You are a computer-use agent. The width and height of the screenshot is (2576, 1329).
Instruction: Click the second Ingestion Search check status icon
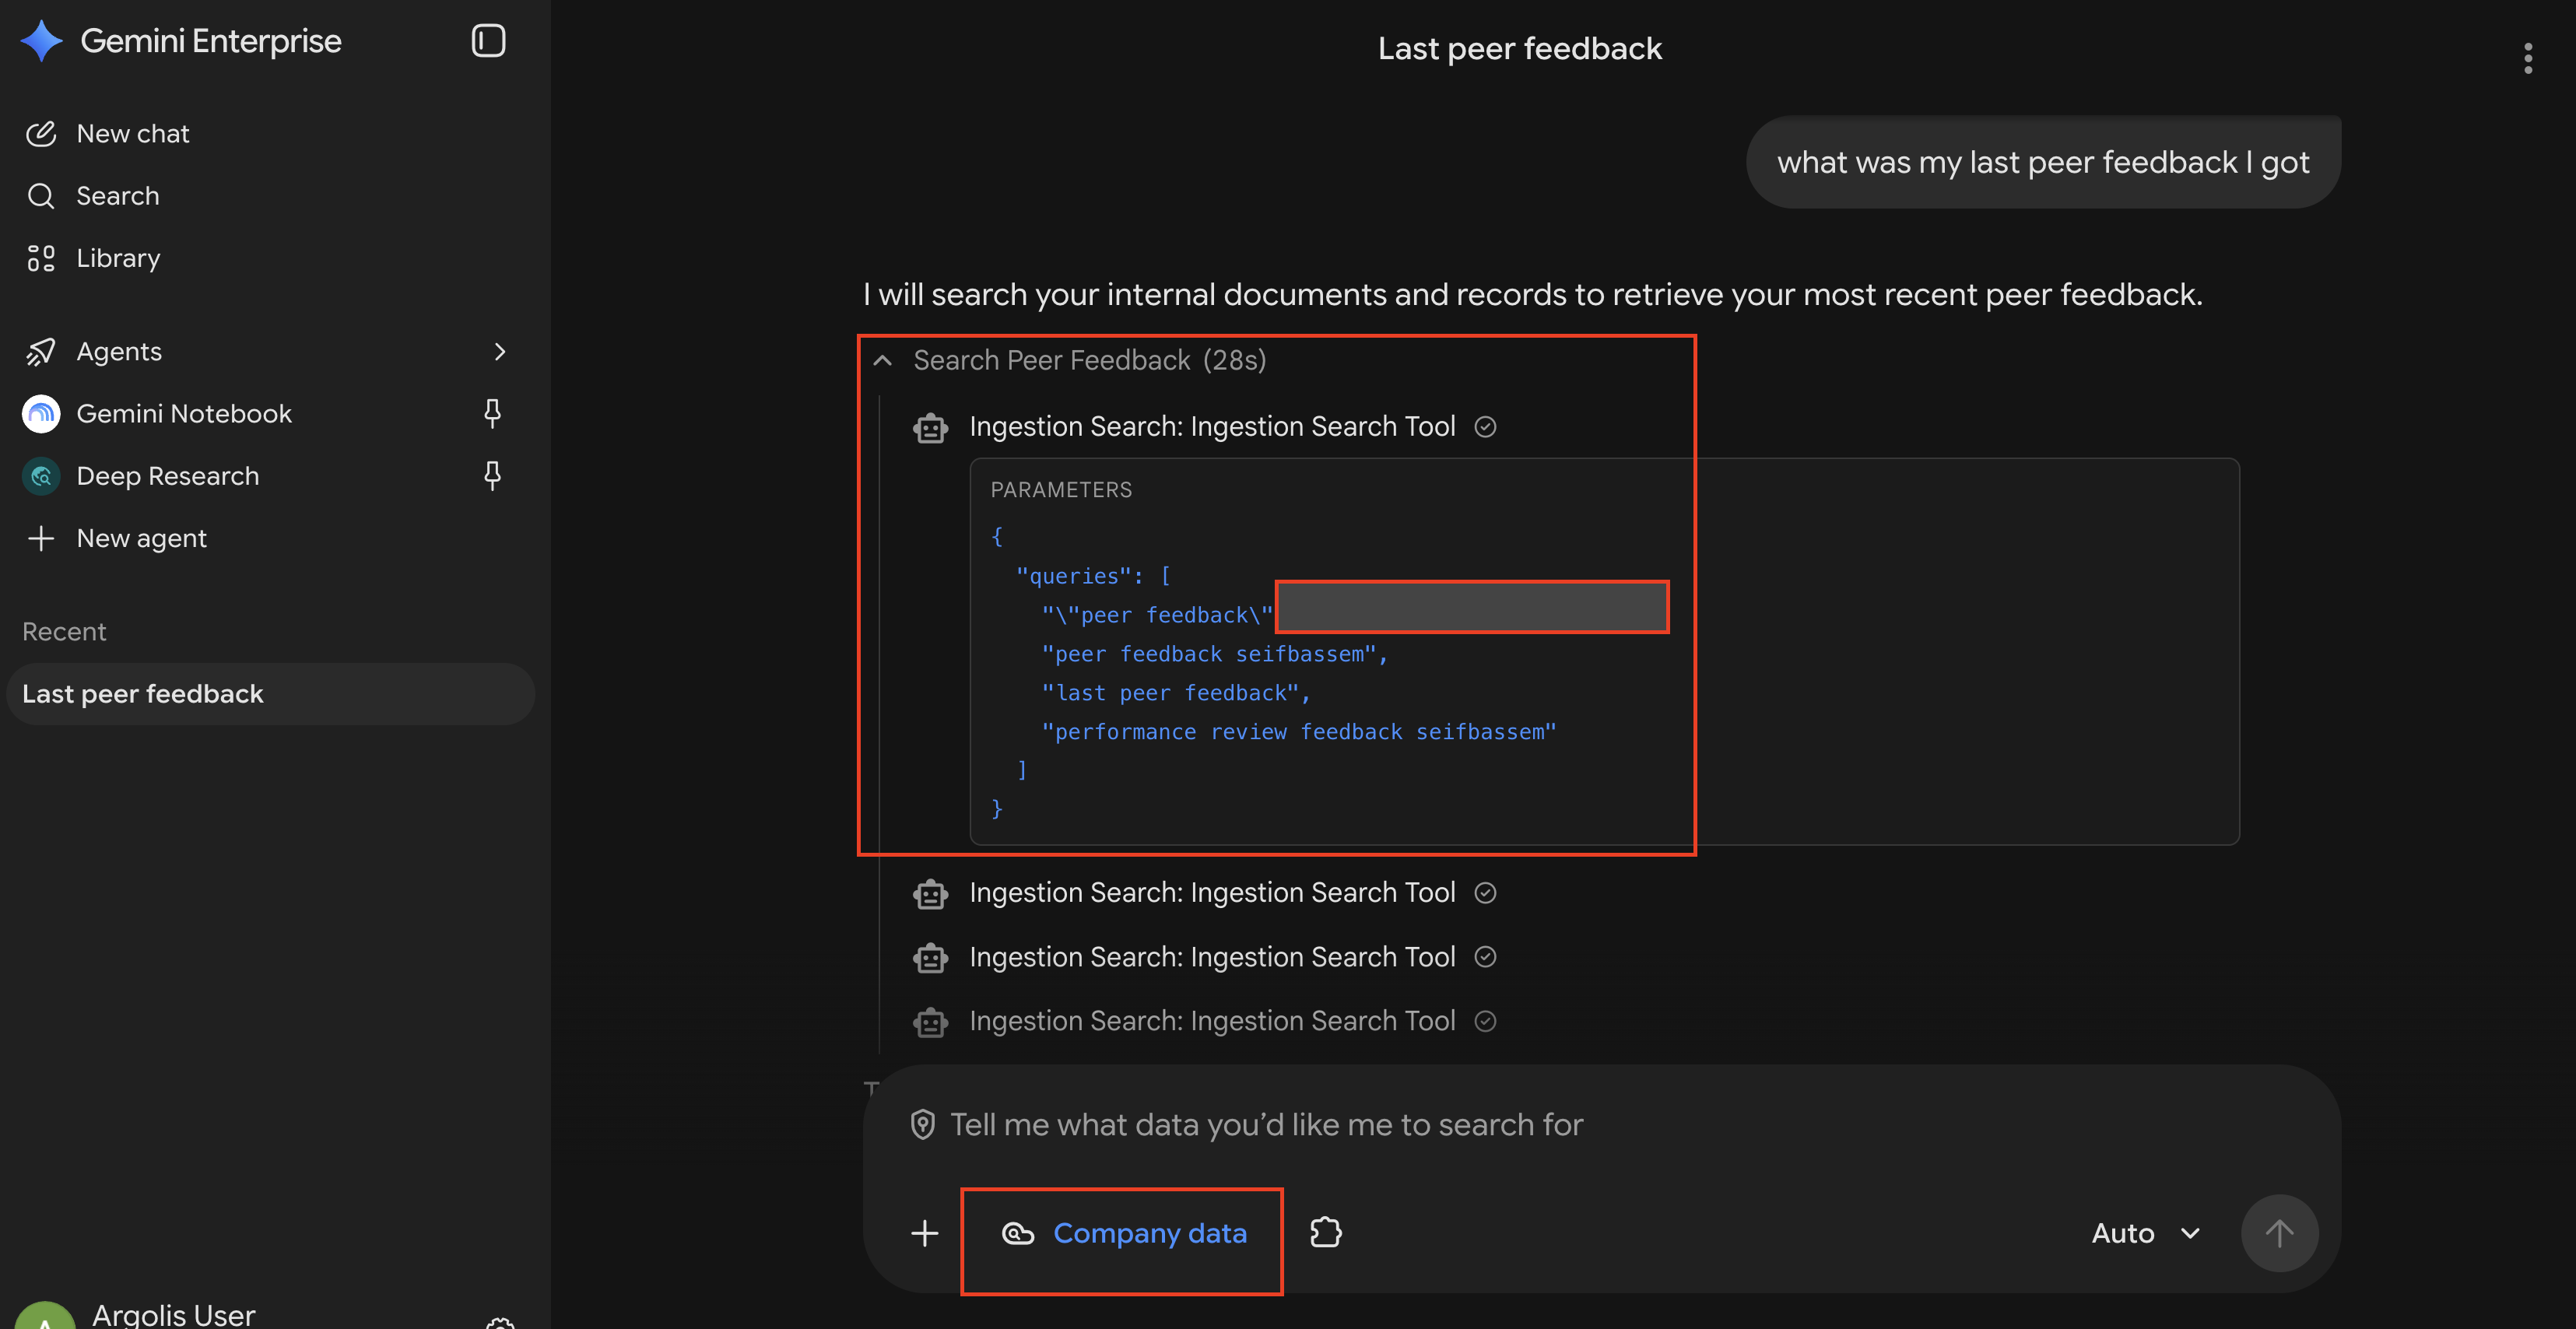click(1485, 893)
